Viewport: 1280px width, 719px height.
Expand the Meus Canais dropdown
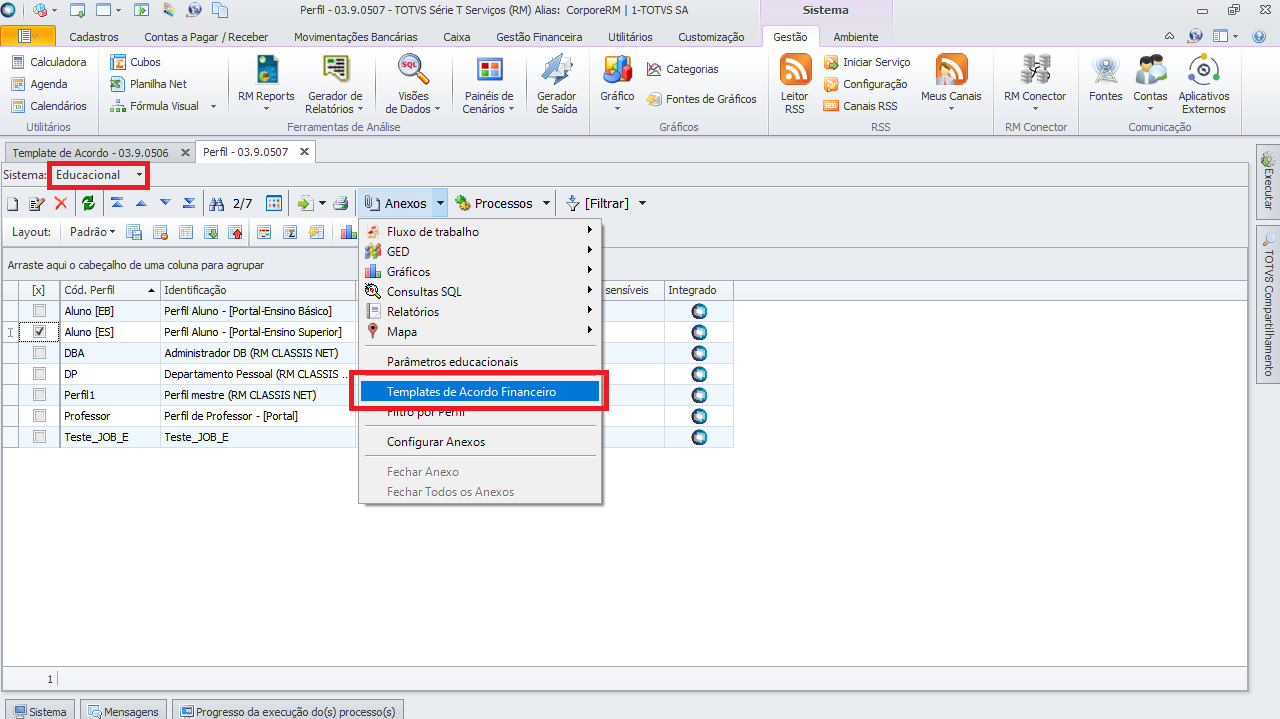[x=951, y=108]
